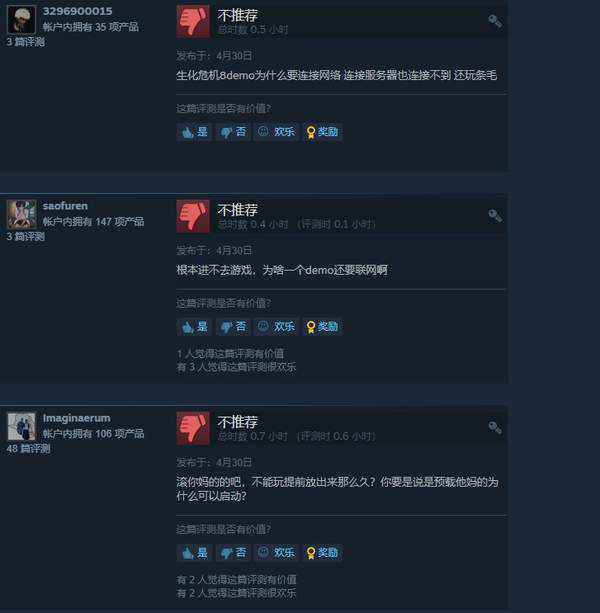The height and width of the screenshot is (613, 600).
Task: Vote 是 (yes) on Imaginaerum's review
Action: point(194,553)
